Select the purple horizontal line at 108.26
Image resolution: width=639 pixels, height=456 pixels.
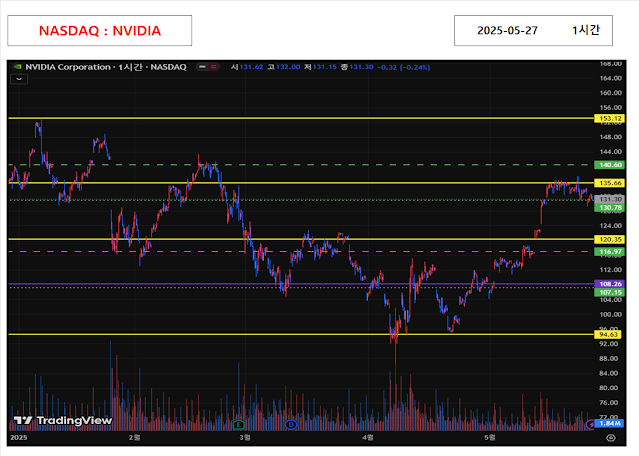[x=301, y=284]
